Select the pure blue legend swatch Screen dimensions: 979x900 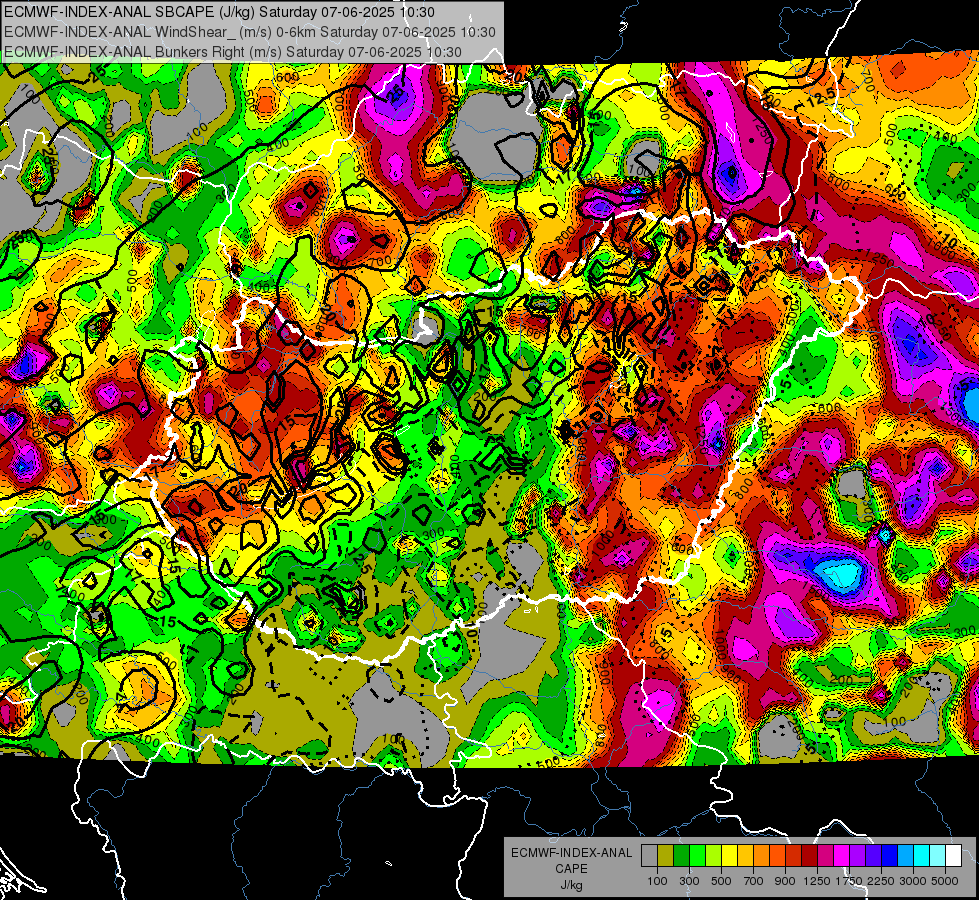[890, 855]
